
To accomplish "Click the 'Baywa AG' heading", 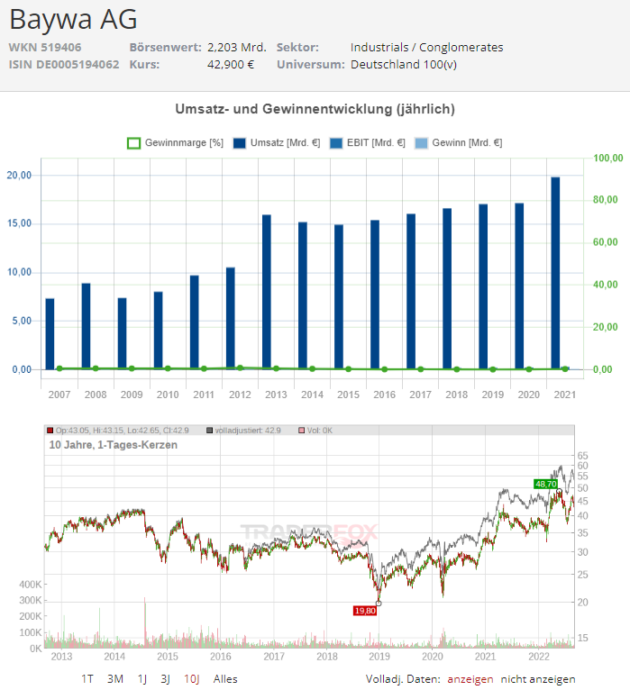I will (74, 20).
